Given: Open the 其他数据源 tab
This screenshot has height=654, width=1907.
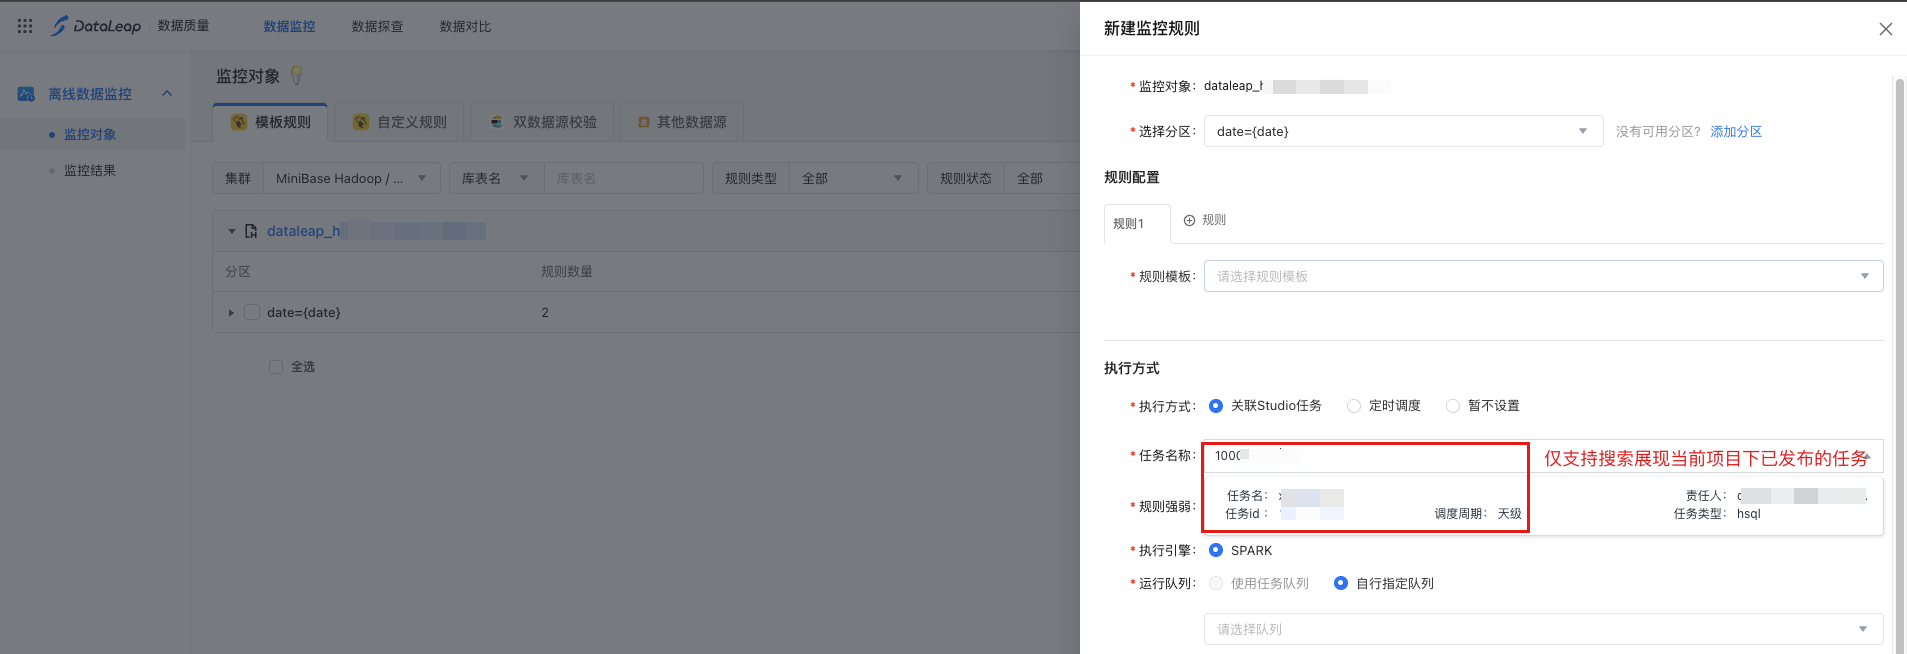Looking at the screenshot, I should pos(681,122).
